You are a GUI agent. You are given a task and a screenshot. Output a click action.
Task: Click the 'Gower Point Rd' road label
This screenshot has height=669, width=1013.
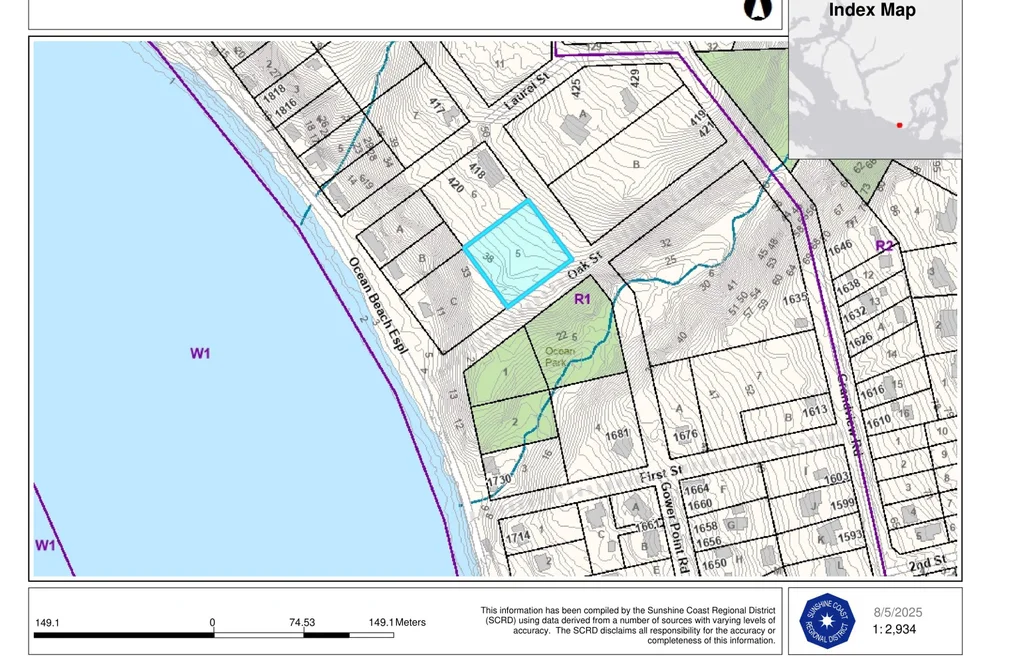[676, 528]
